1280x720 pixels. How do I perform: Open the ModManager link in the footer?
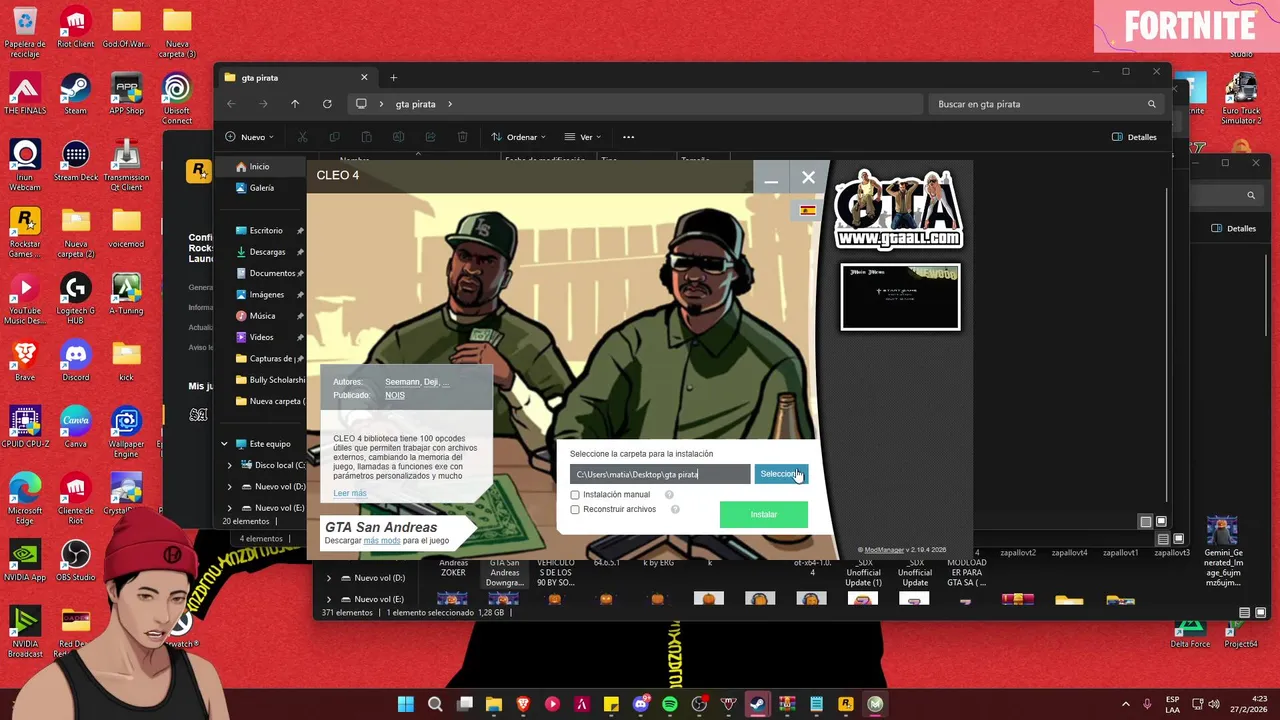(884, 550)
